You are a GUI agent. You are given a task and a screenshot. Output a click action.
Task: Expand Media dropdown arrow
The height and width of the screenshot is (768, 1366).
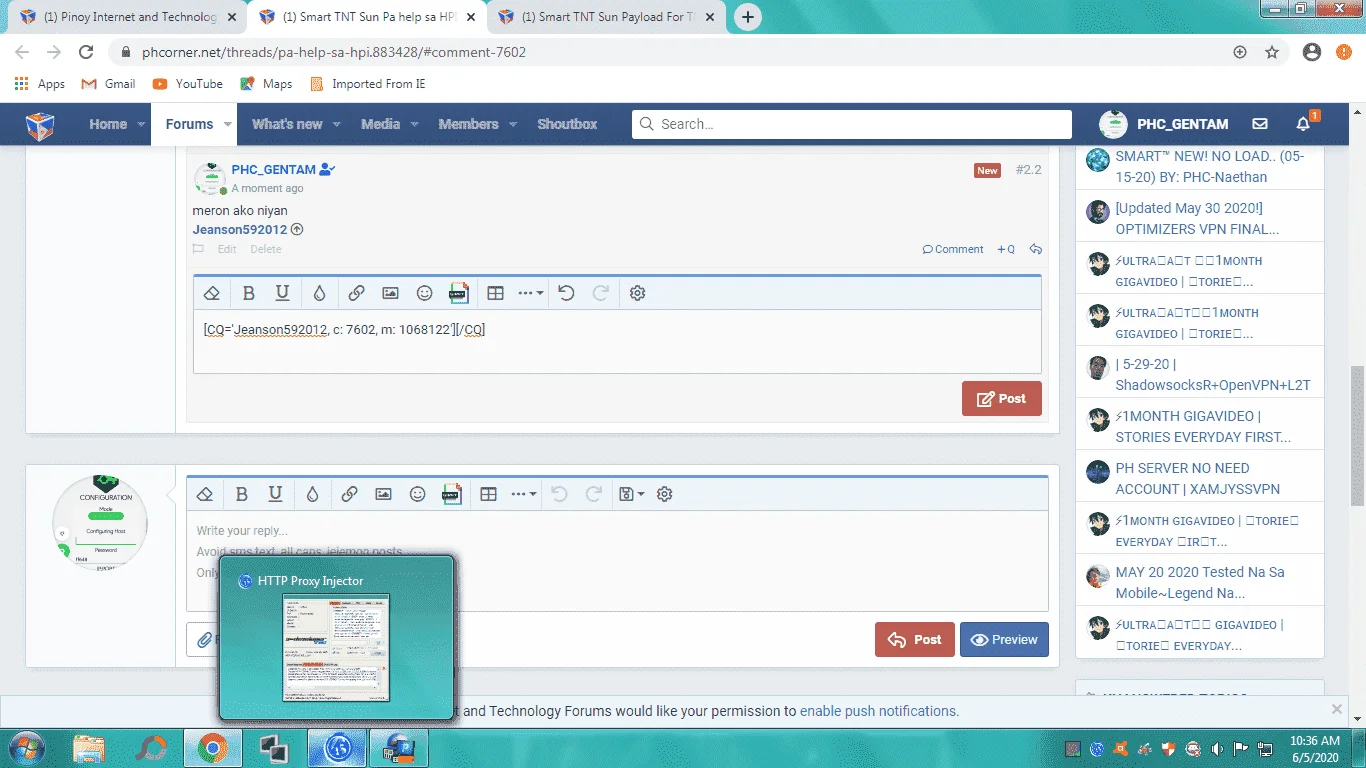(414, 124)
